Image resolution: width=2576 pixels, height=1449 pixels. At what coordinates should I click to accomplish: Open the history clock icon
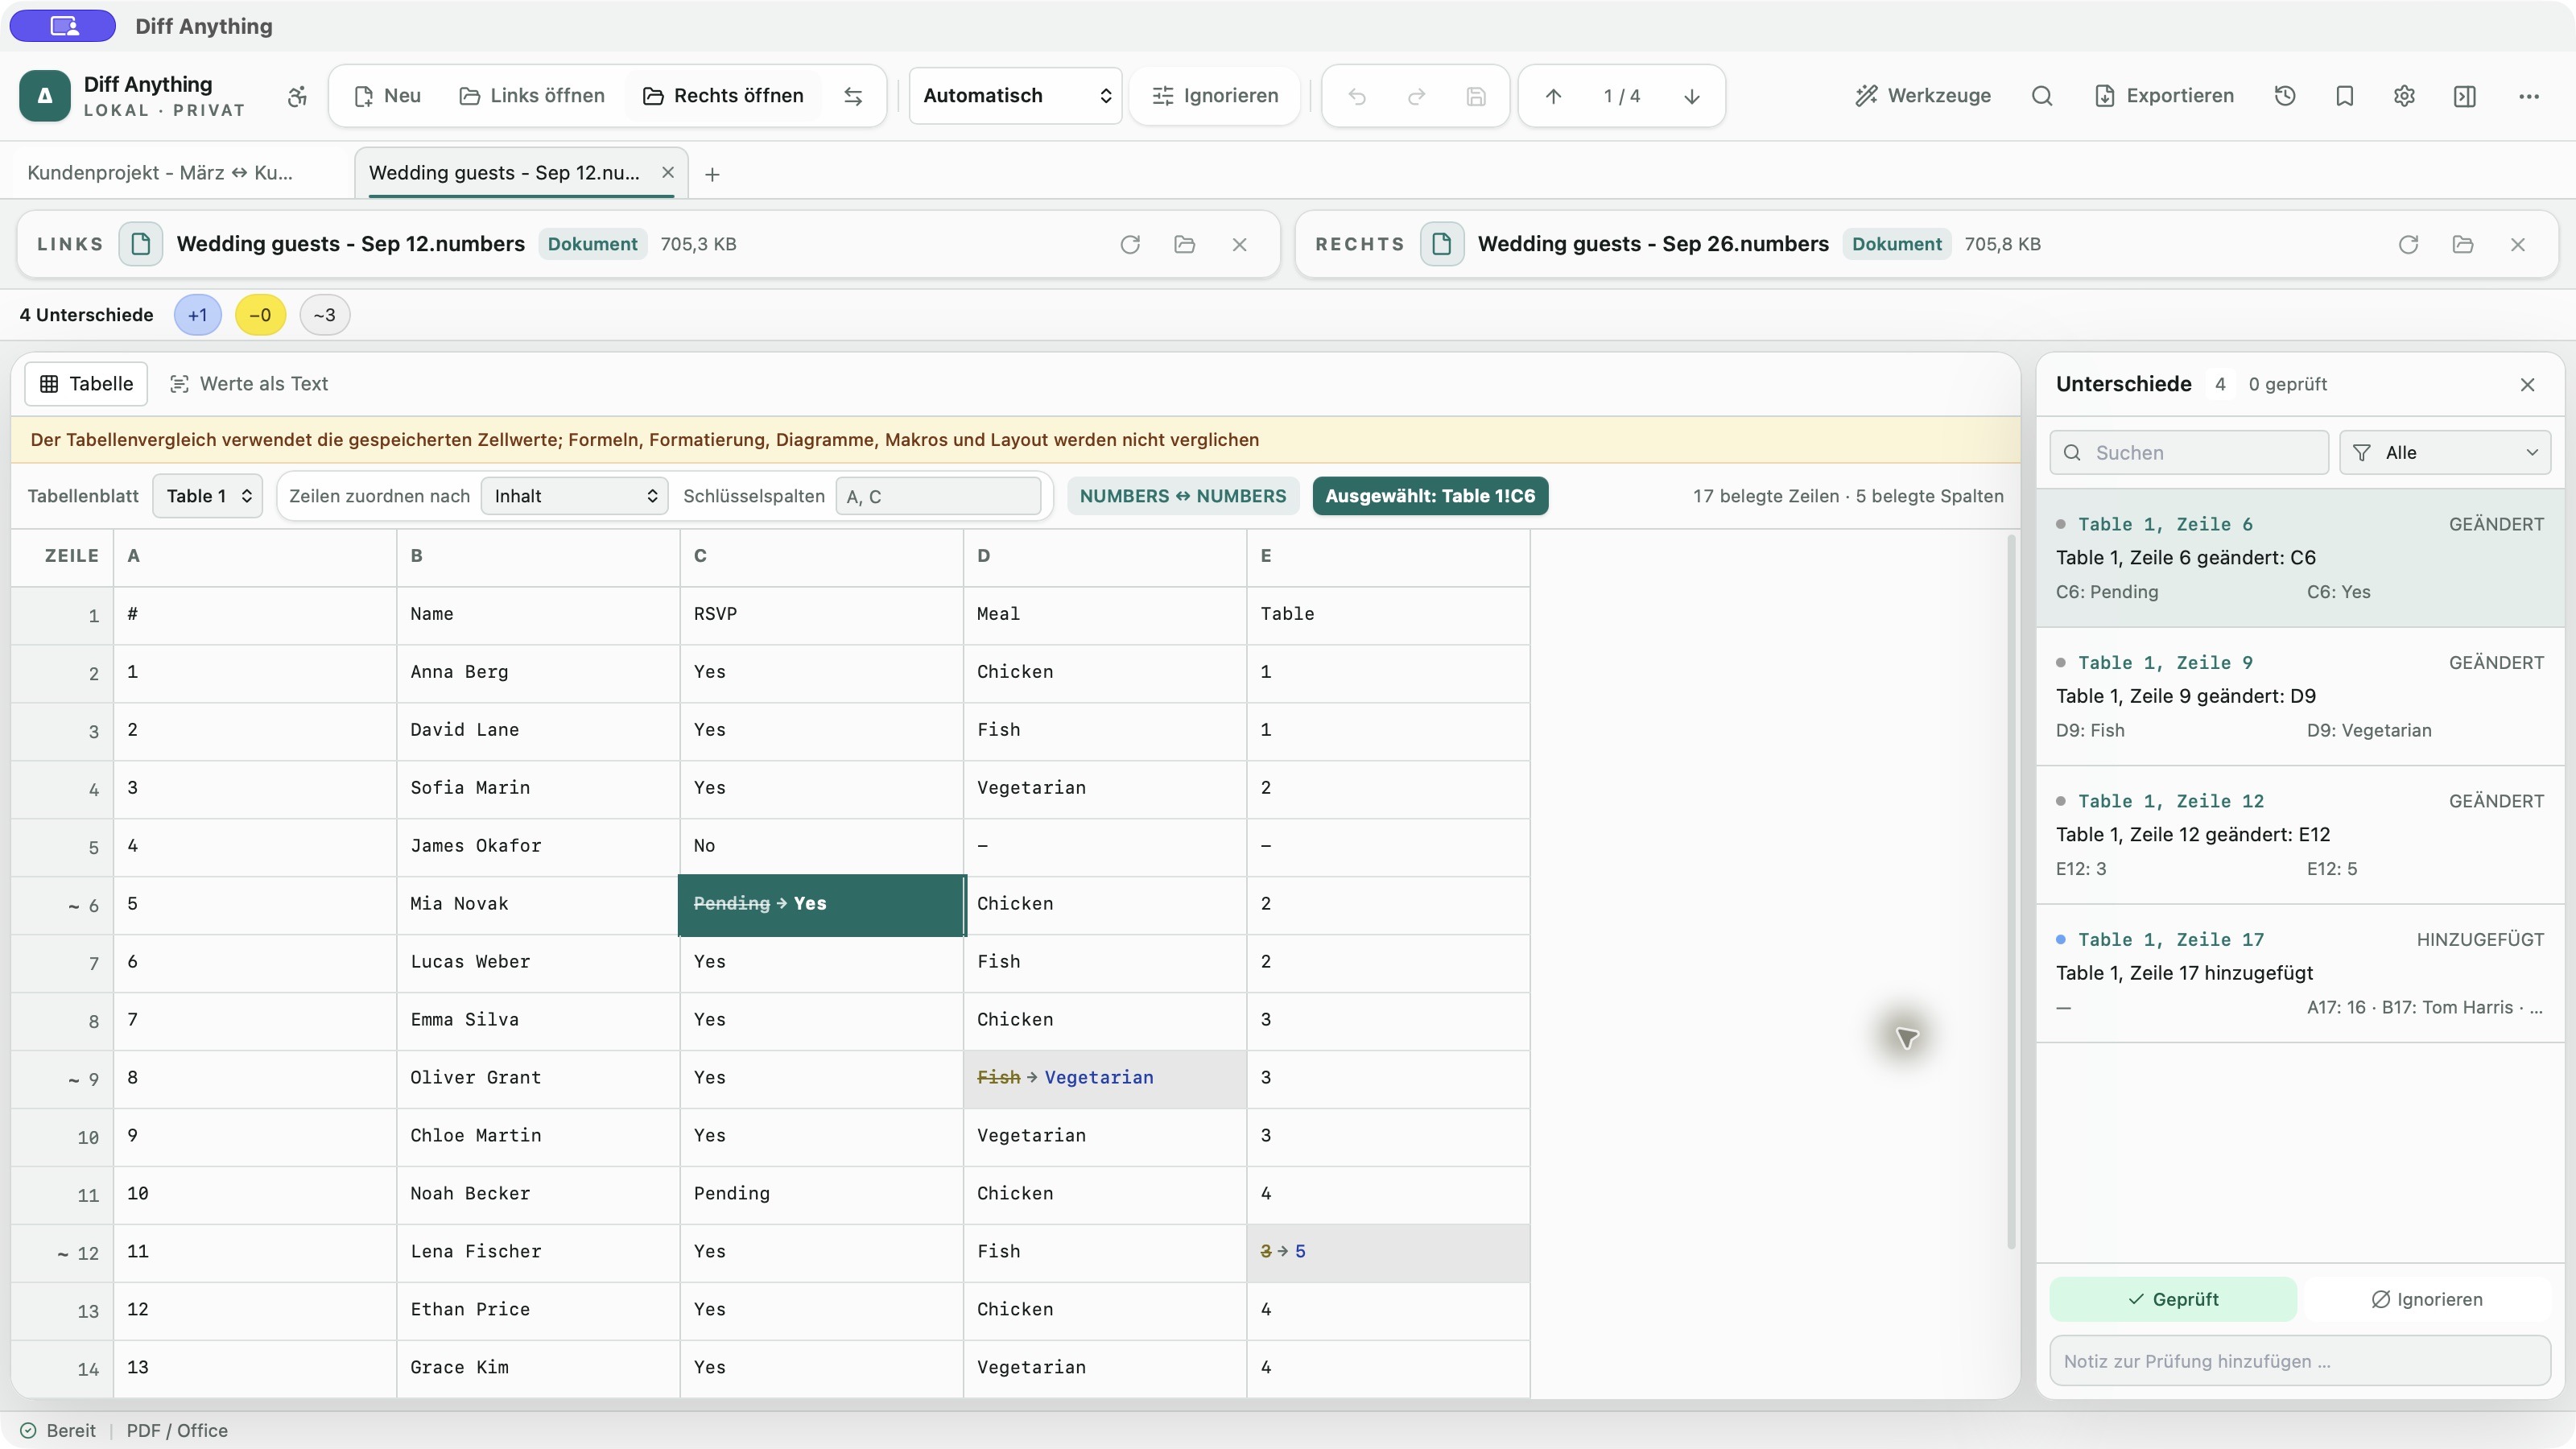tap(2285, 96)
